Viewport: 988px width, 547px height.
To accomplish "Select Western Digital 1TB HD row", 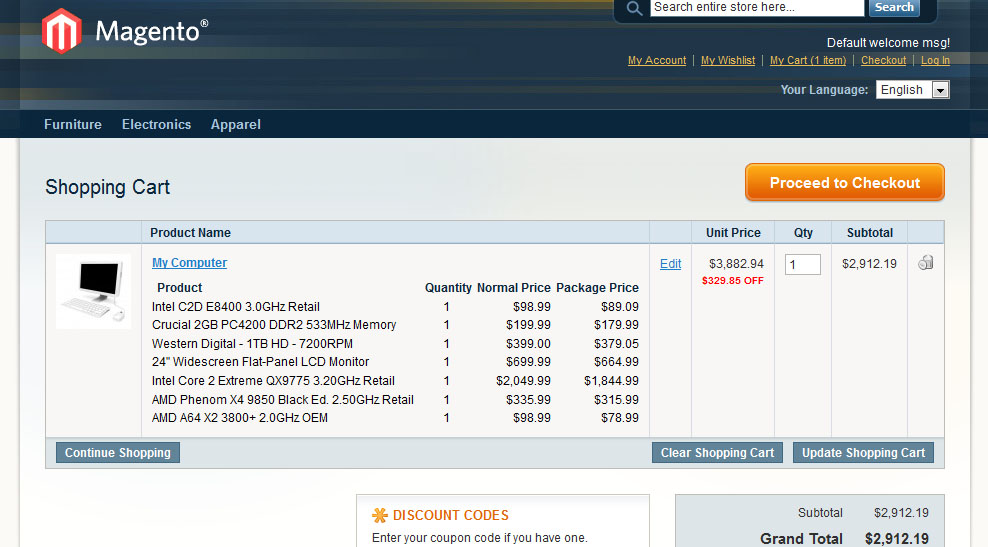I will [395, 344].
